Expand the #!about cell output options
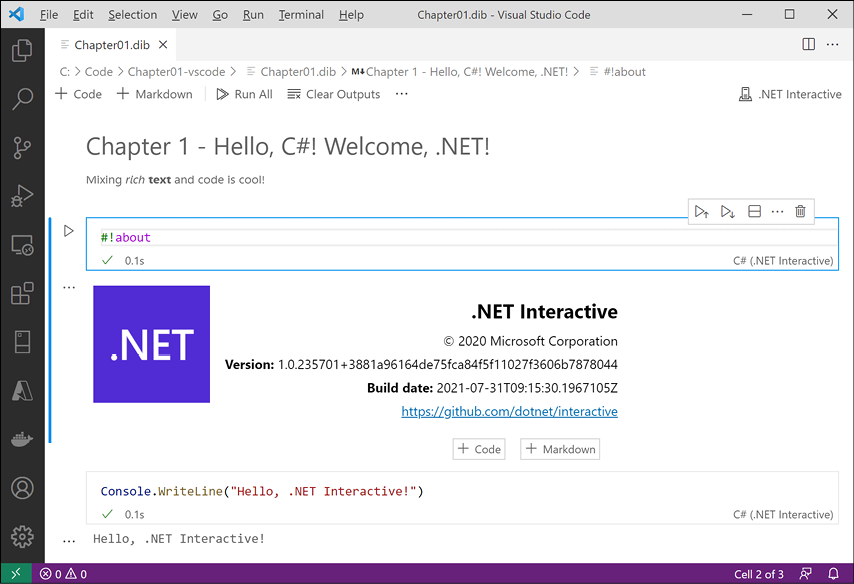The image size is (854, 584). (x=69, y=288)
